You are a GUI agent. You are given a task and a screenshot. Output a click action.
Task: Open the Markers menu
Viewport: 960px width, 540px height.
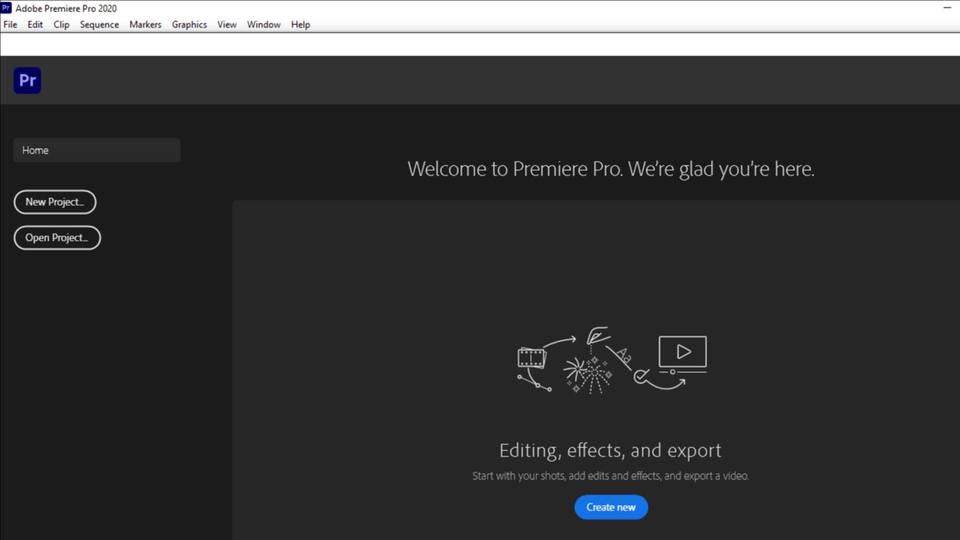pos(145,24)
